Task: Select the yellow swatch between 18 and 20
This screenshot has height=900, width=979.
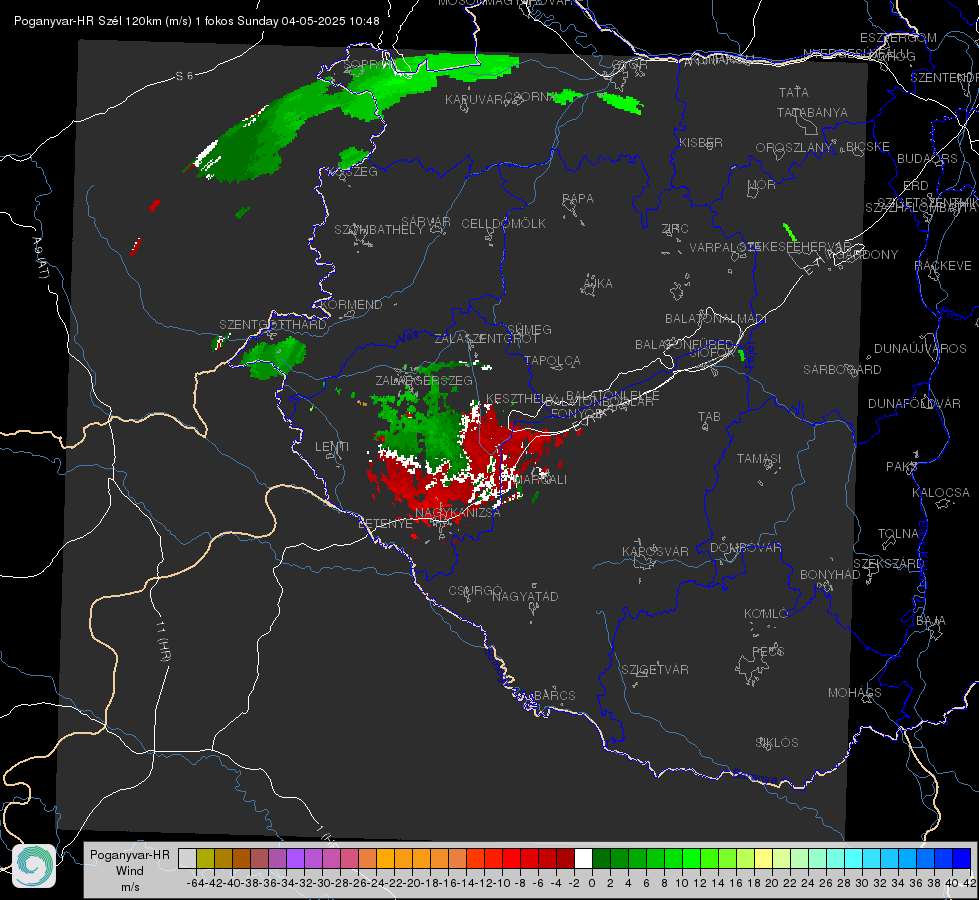Action: pyautogui.click(x=764, y=858)
